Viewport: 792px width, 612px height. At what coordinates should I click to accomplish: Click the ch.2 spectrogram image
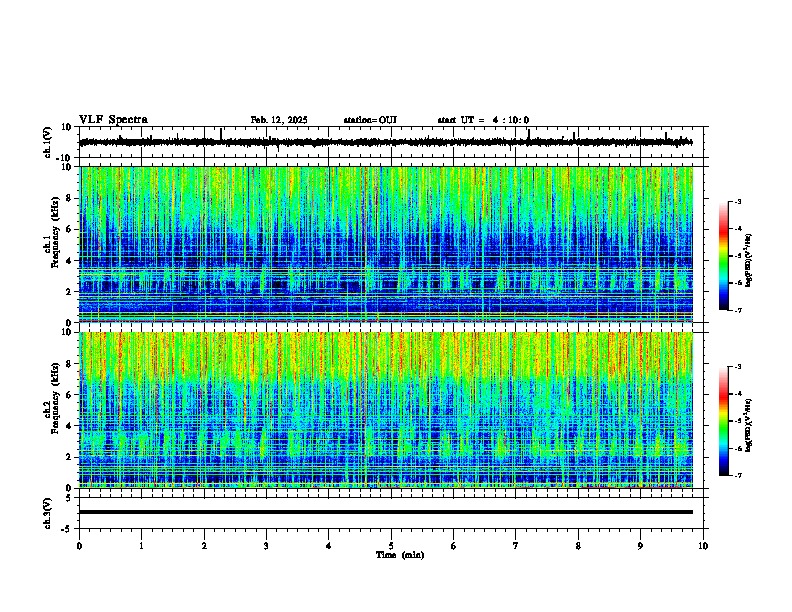click(x=386, y=410)
